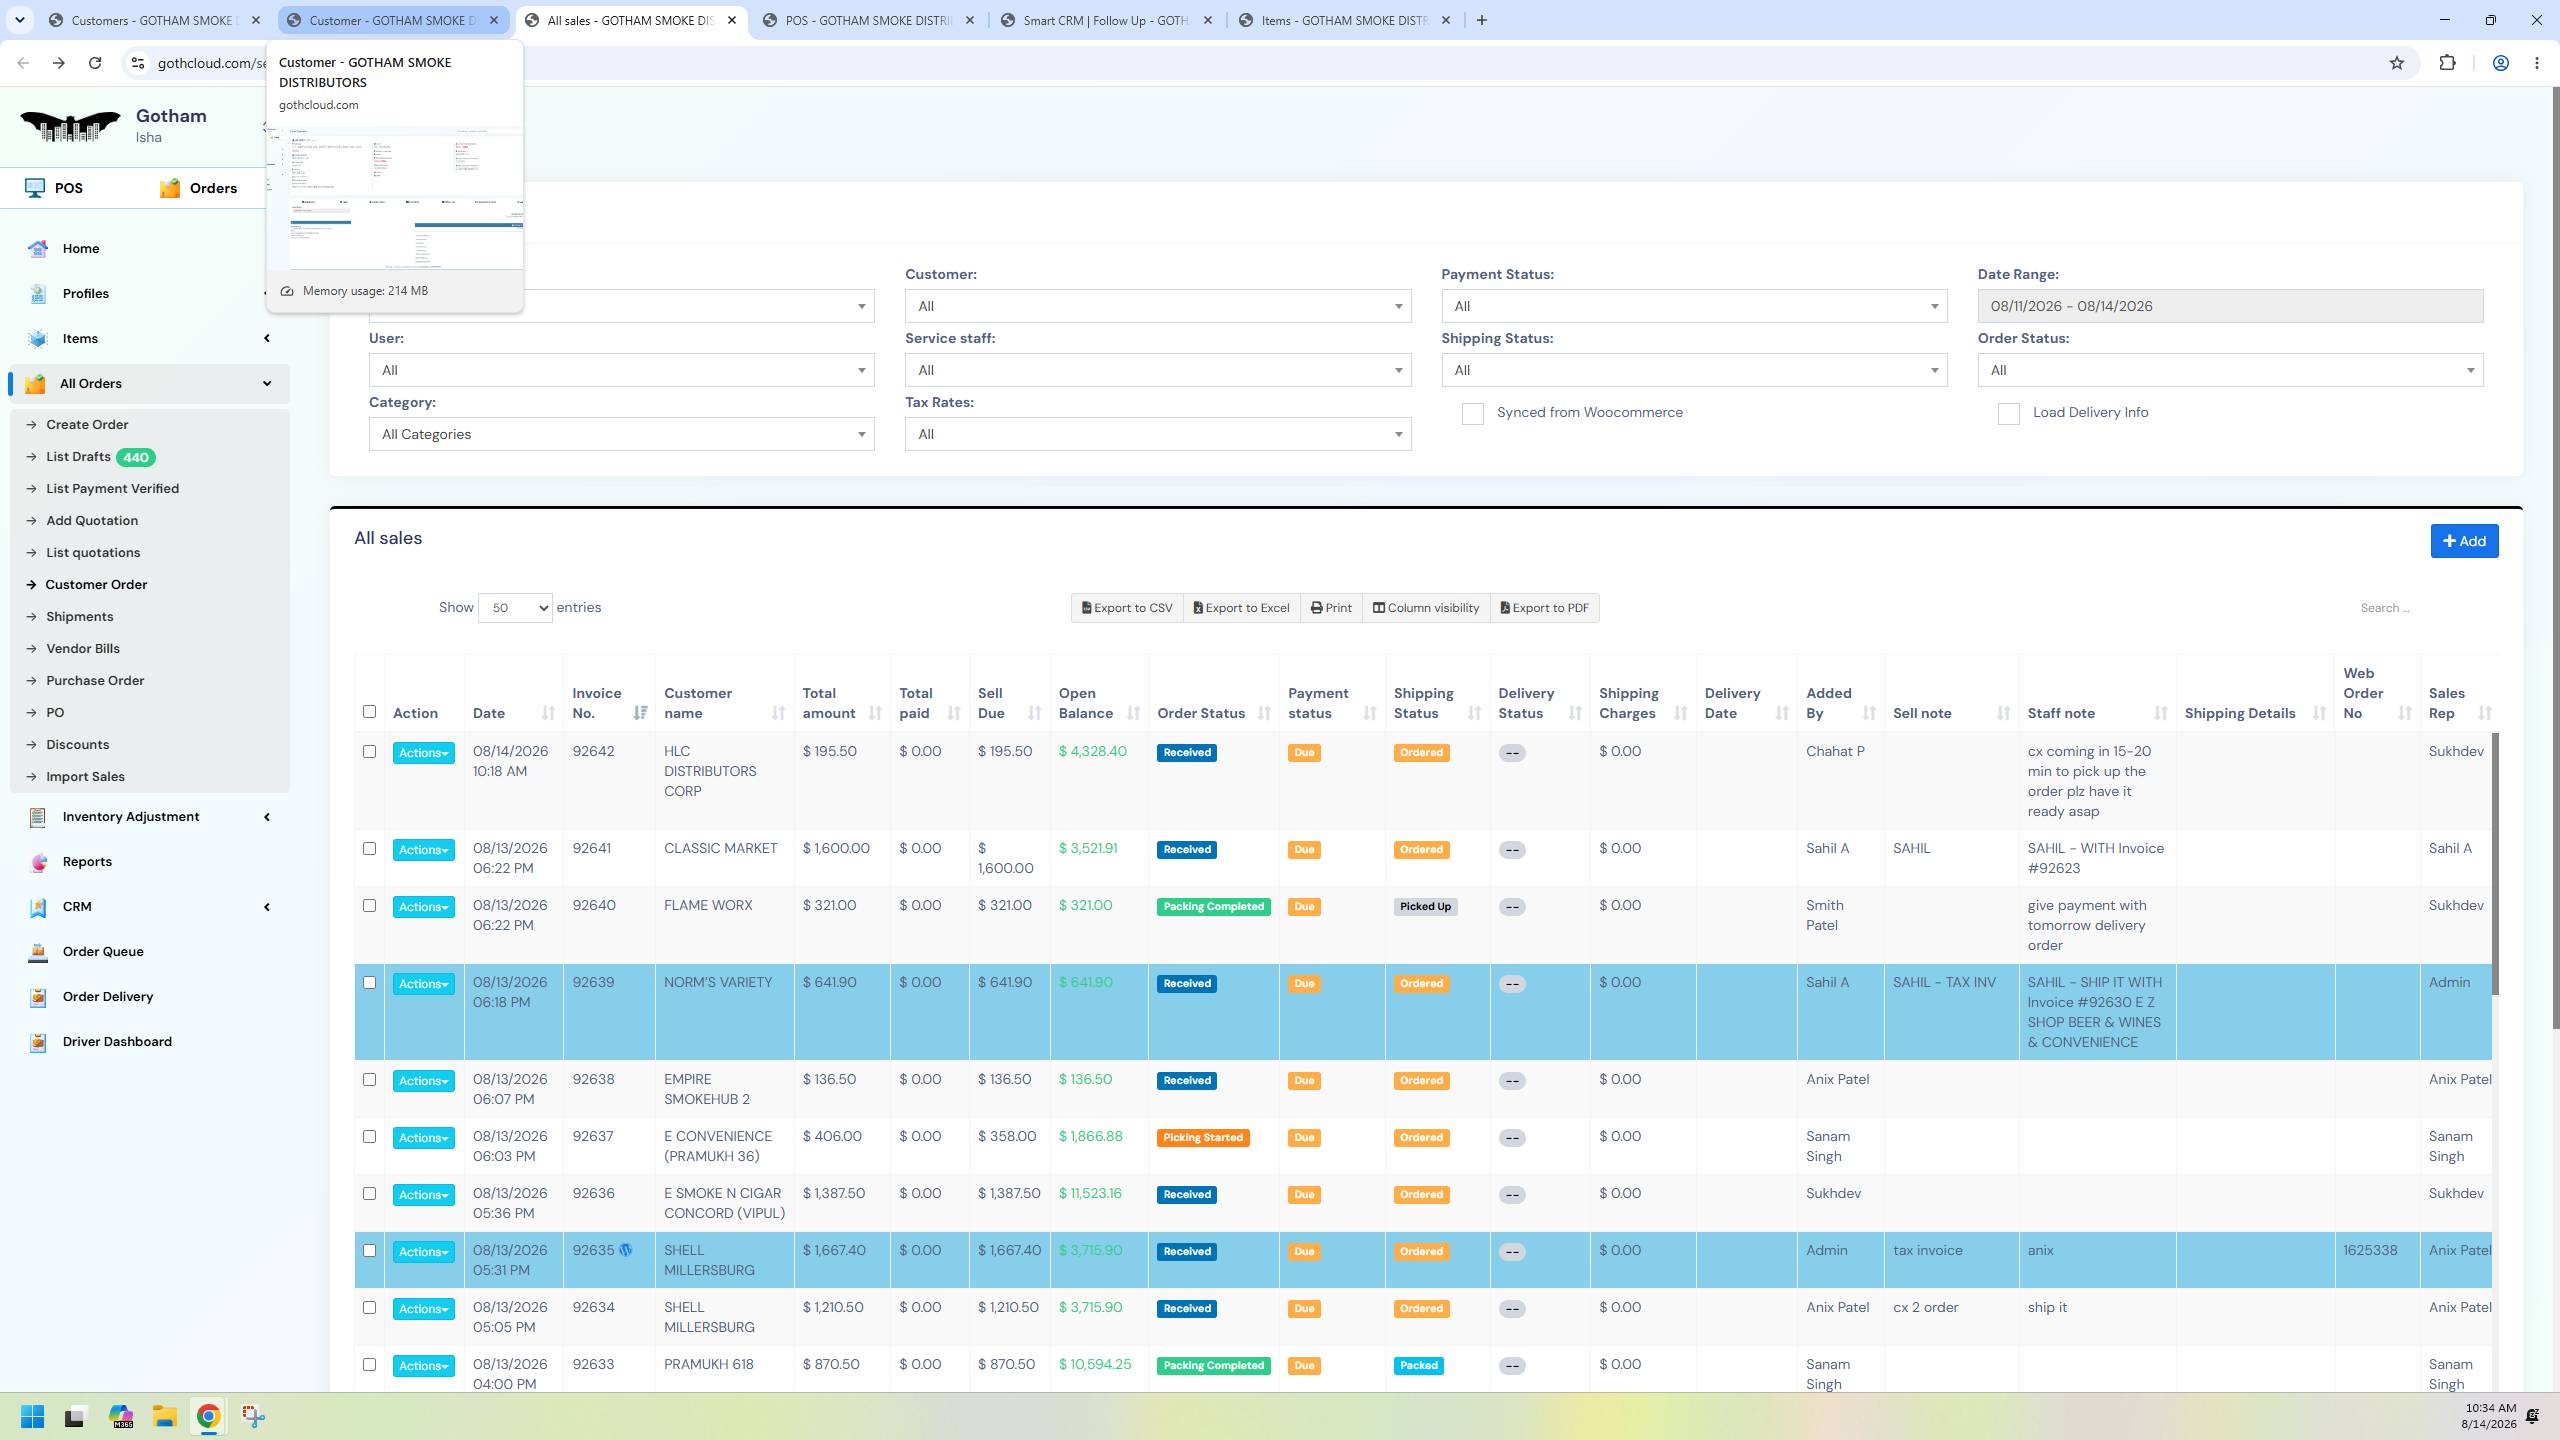Open the Order Queue icon
The height and width of the screenshot is (1440, 2560).
[38, 951]
